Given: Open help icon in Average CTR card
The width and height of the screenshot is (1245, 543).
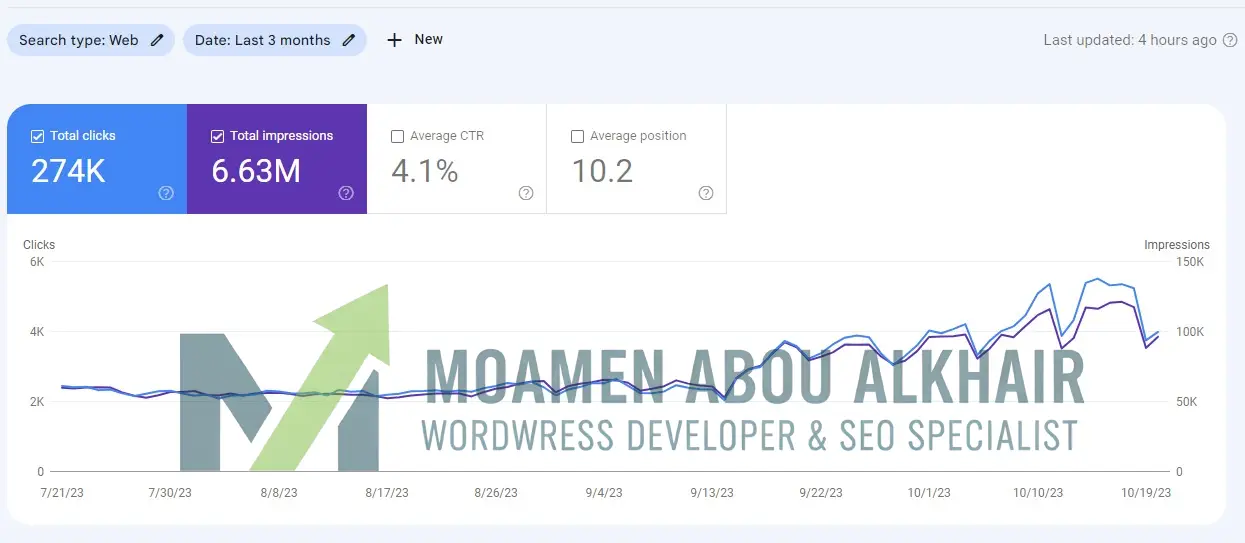Looking at the screenshot, I should pos(526,193).
